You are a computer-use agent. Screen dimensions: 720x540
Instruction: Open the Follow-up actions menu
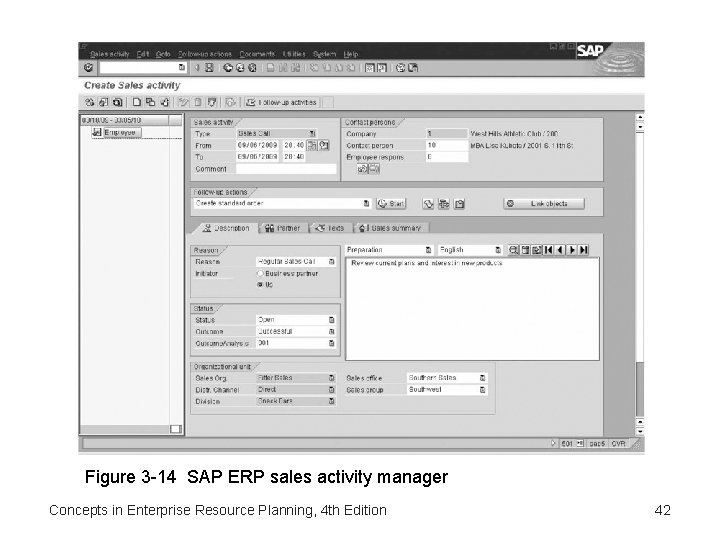(205, 54)
